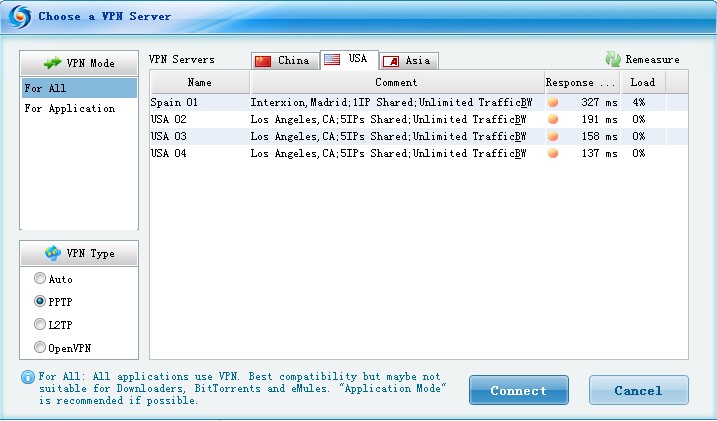Click the status dot for USA 03
This screenshot has height=421, width=717.
point(553,136)
